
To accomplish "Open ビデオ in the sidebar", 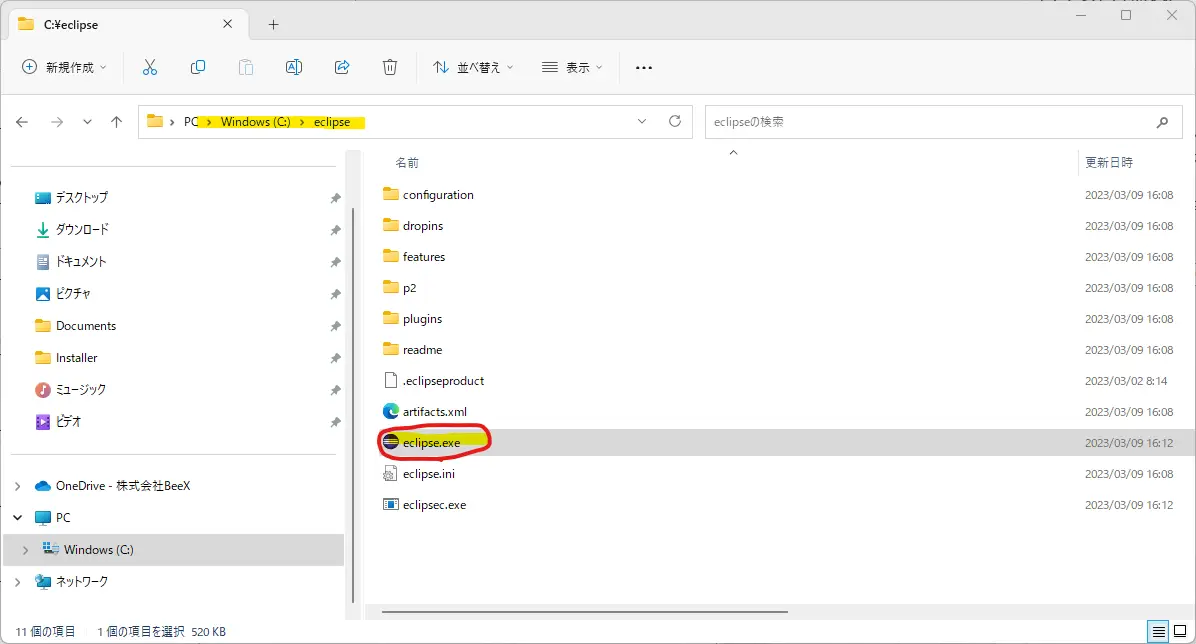I will tap(69, 421).
